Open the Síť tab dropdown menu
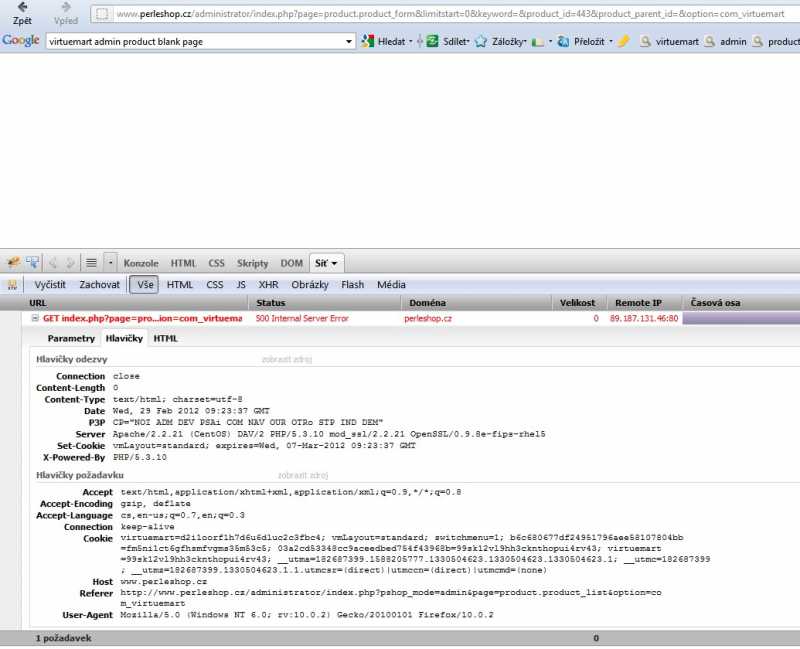Screen dimensions: 800x649 336,264
